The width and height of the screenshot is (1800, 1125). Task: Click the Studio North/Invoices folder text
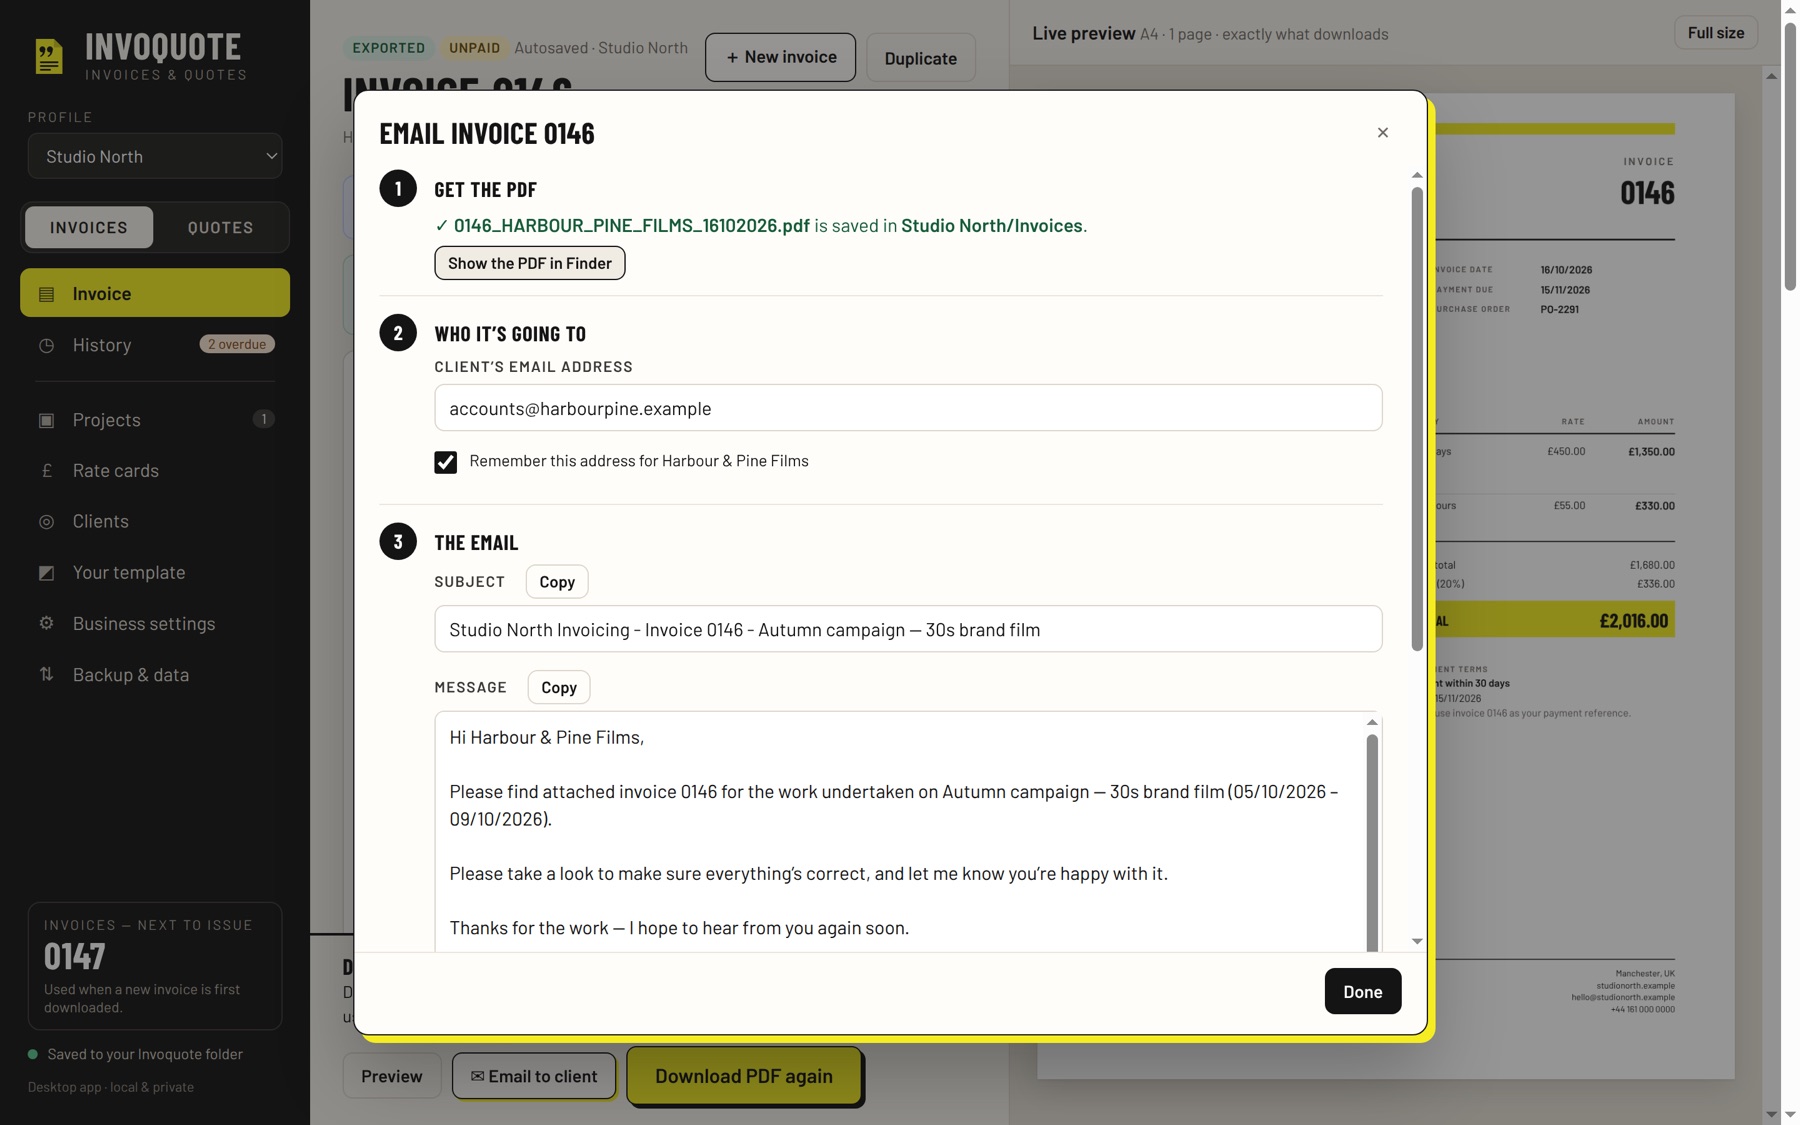991,226
